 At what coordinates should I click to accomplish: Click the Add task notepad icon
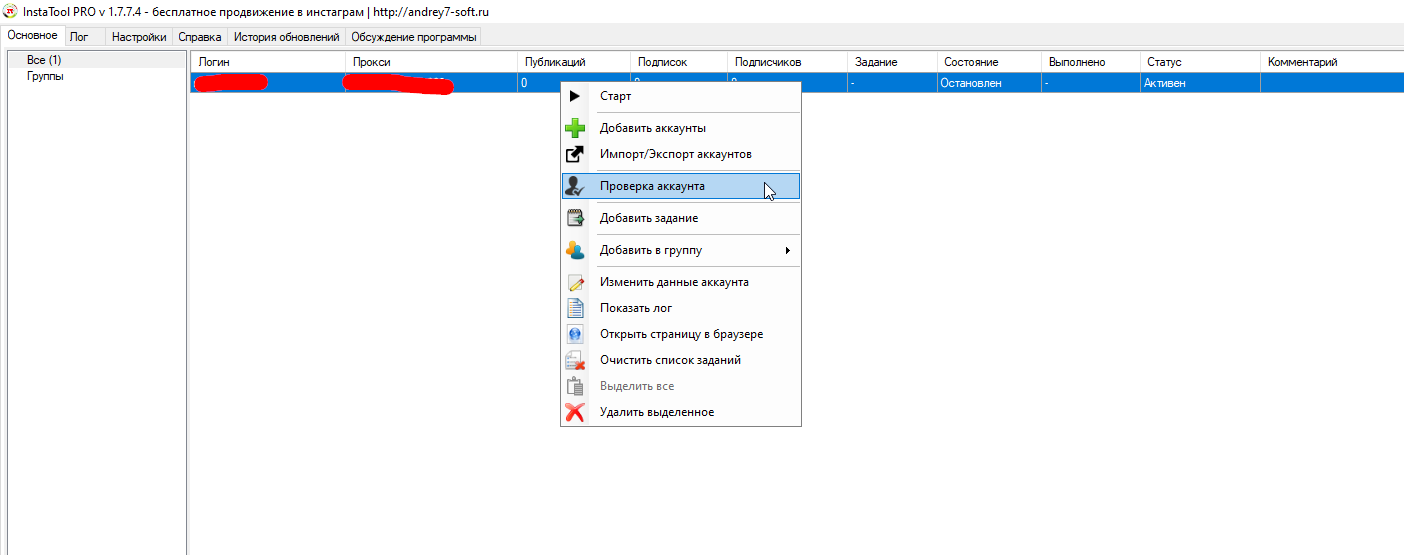[x=575, y=218]
